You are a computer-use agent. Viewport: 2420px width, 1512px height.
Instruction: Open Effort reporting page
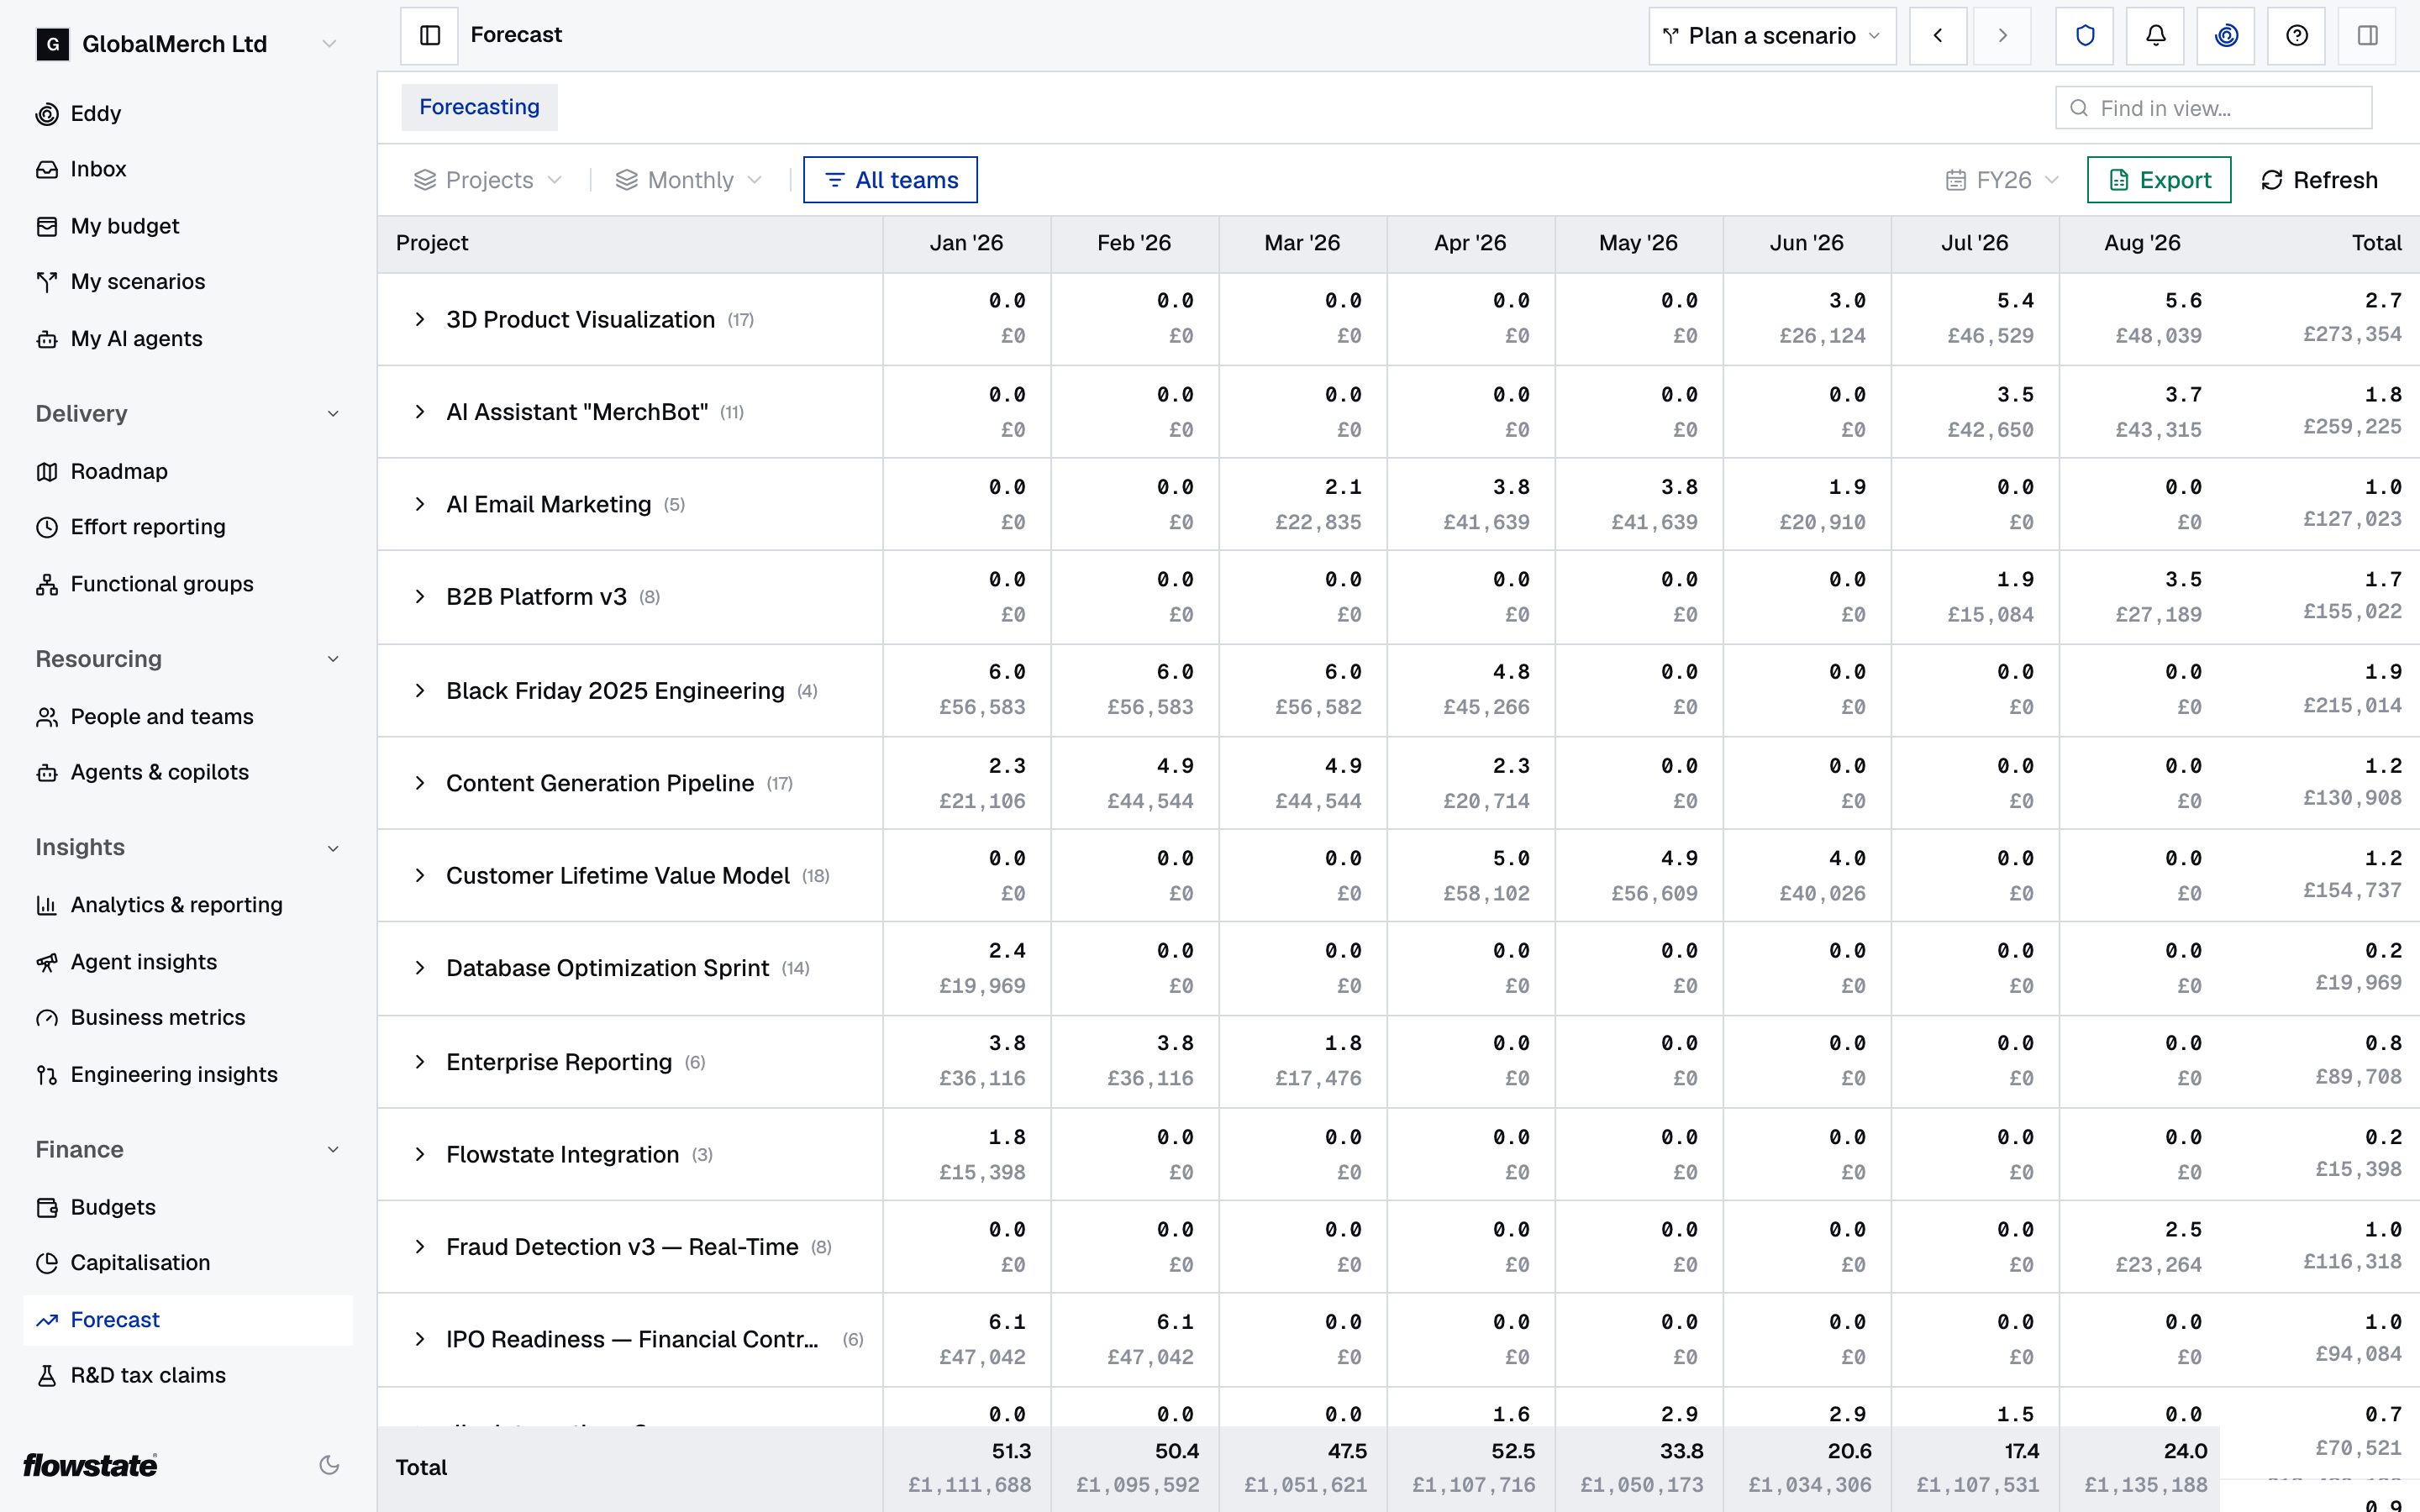(188, 527)
